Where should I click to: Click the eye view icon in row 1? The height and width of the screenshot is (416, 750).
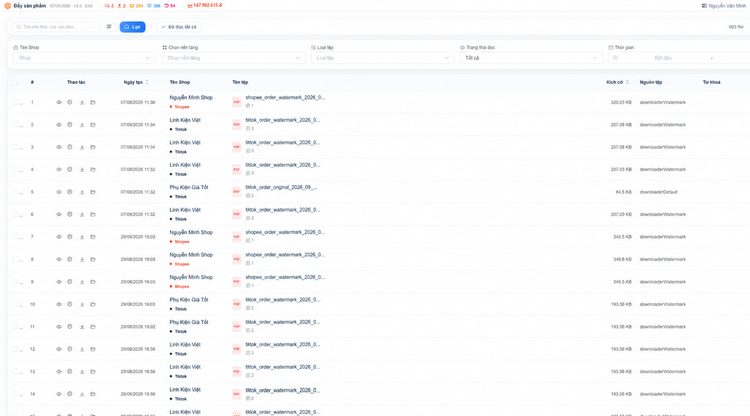click(59, 102)
